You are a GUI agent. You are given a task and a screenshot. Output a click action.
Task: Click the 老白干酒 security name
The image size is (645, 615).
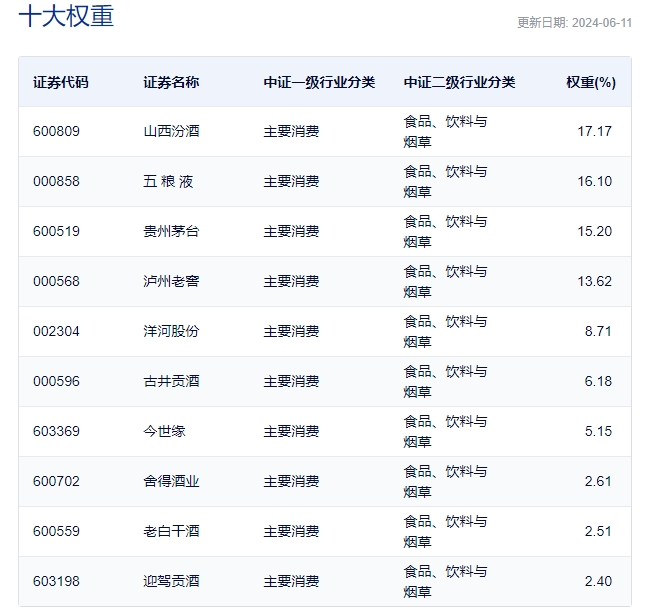[171, 531]
